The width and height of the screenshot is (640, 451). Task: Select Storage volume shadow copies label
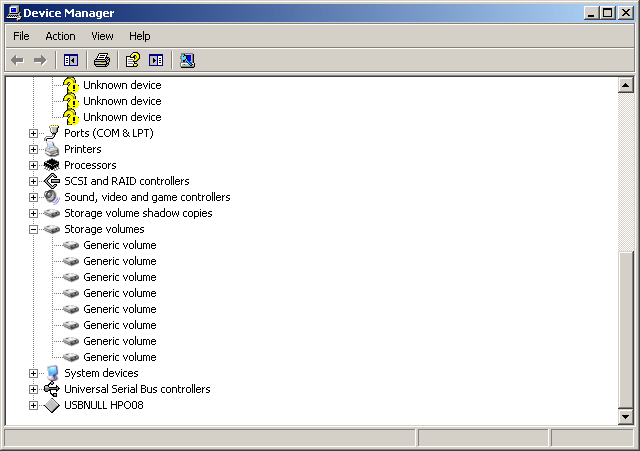[x=138, y=213]
